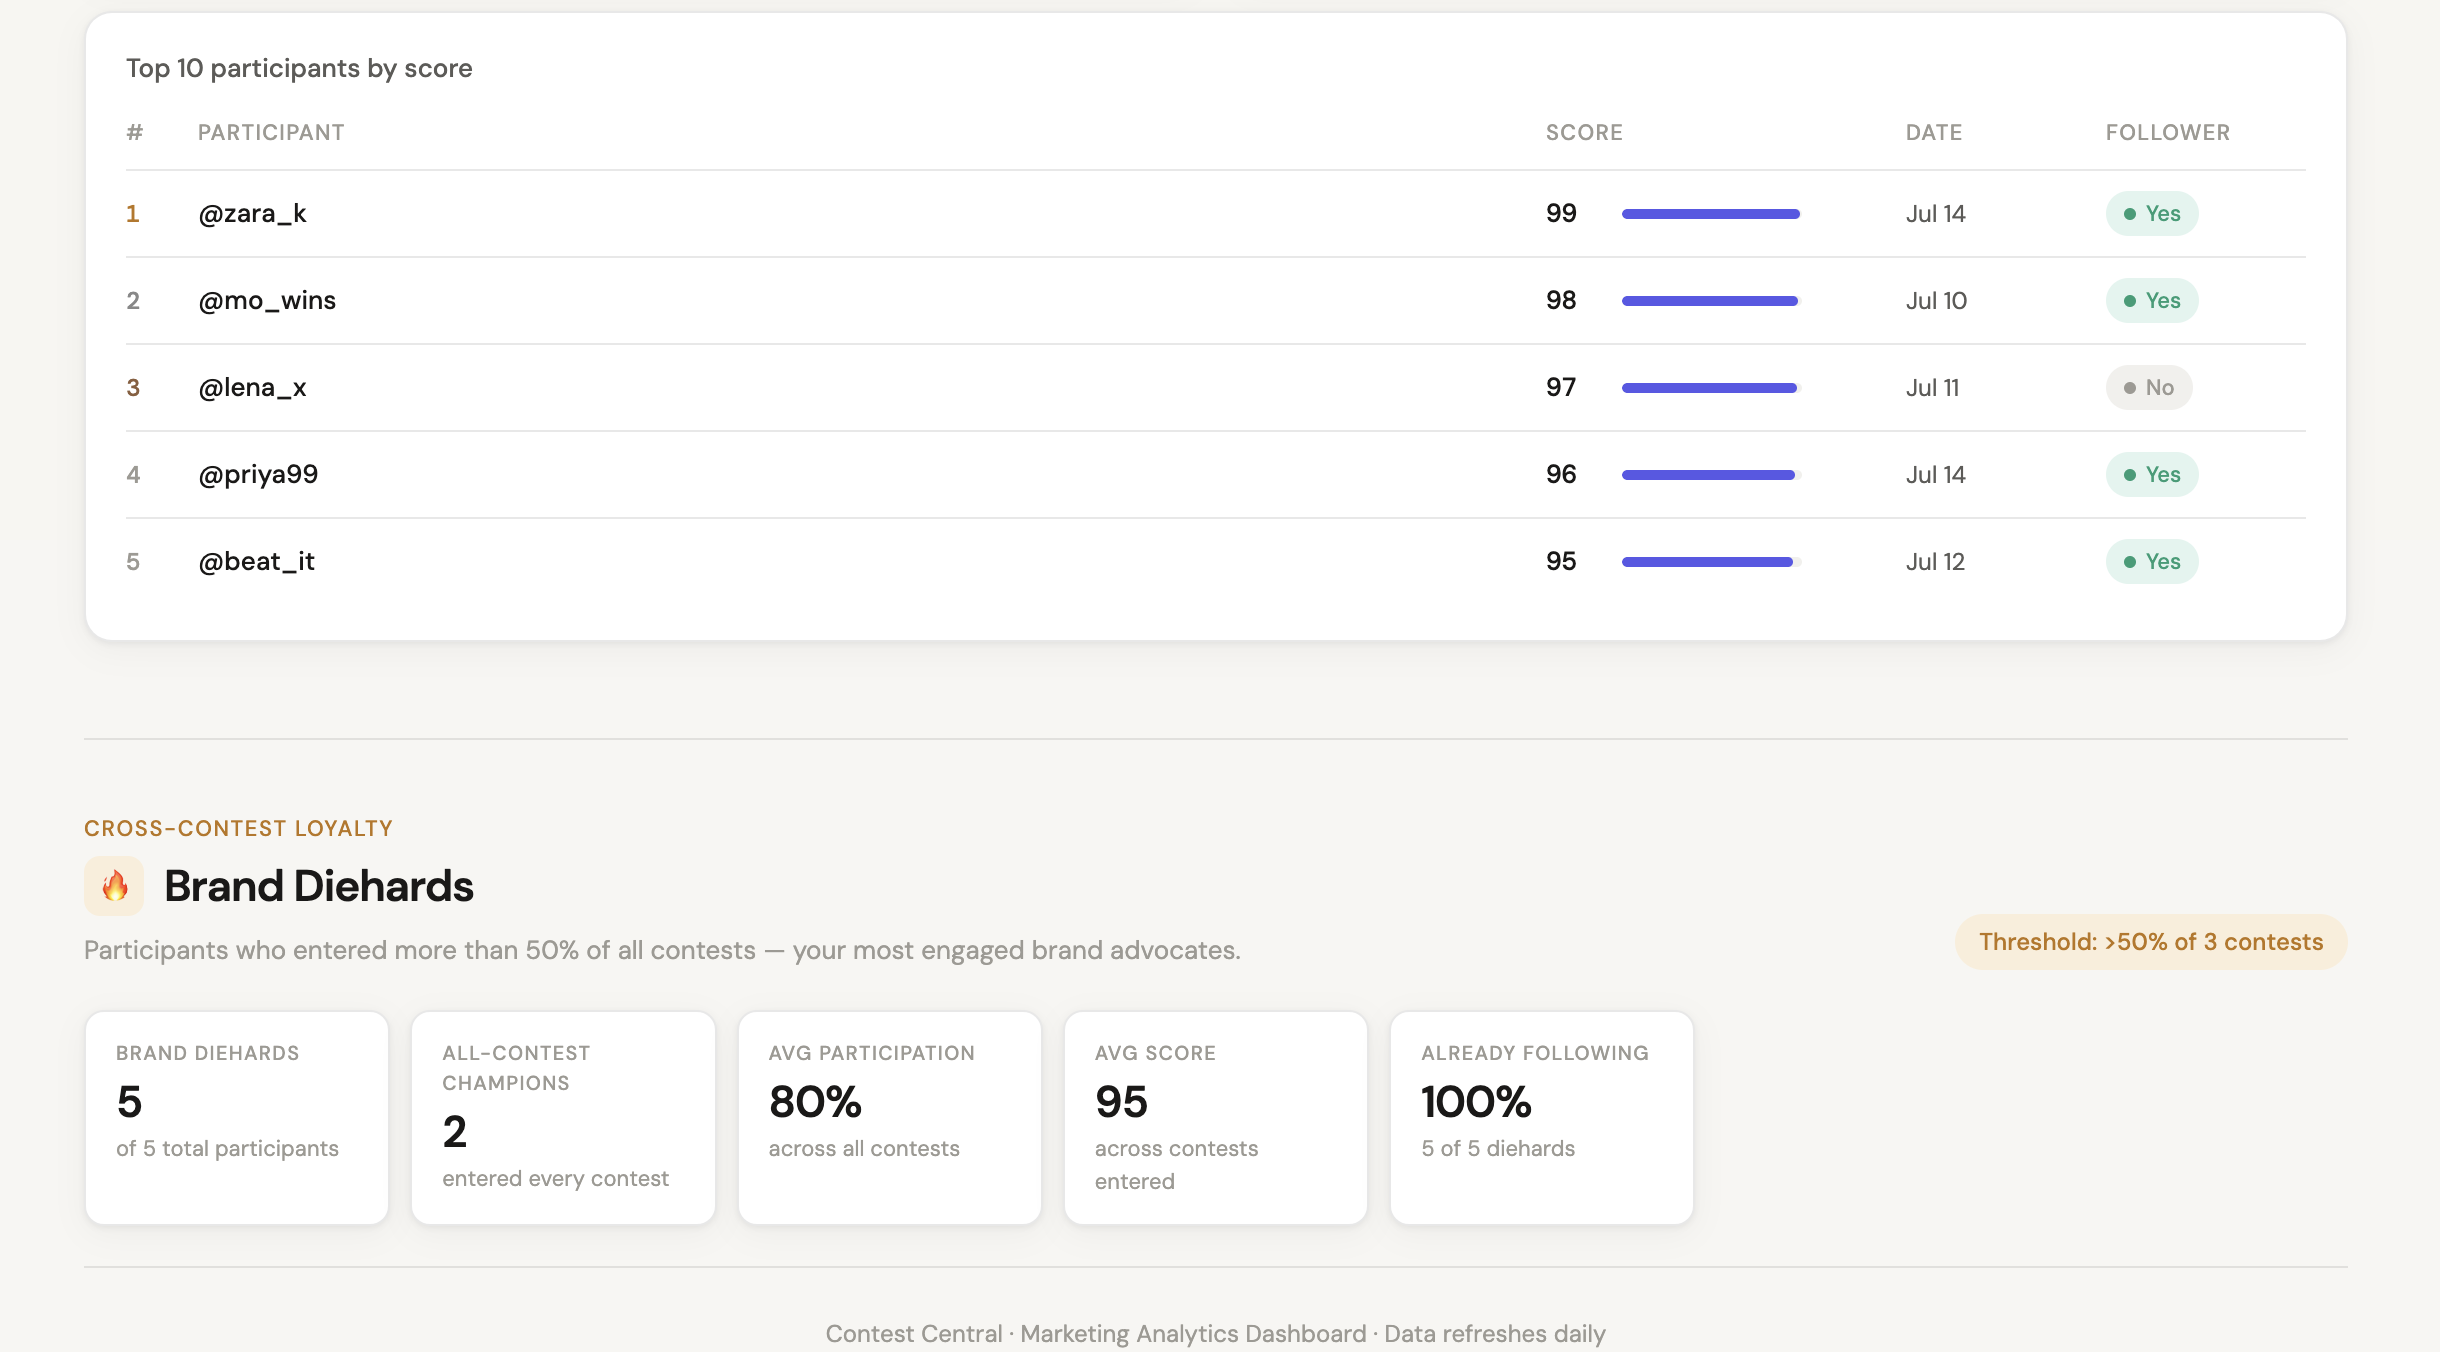Open the @mo_wins participant entry
Screen dimensions: 2440x1352
click(x=266, y=300)
